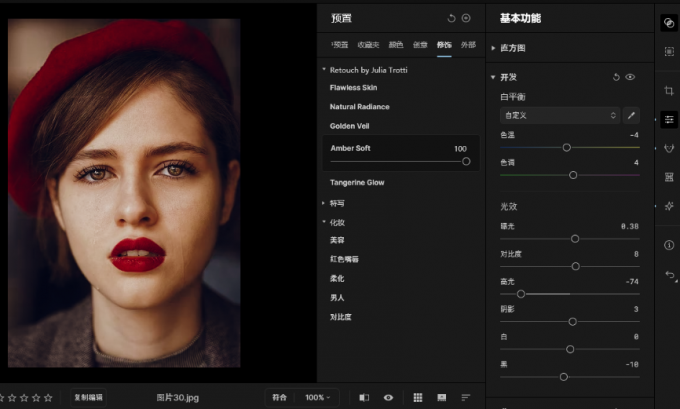Click the reset arrow icon in 预置 header
680x409 pixels.
pos(451,18)
